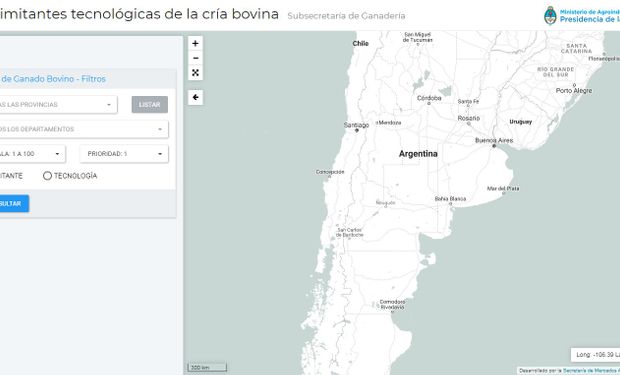Click the Ganado Bovino - Filtros header
The image size is (620, 375).
pyautogui.click(x=53, y=79)
